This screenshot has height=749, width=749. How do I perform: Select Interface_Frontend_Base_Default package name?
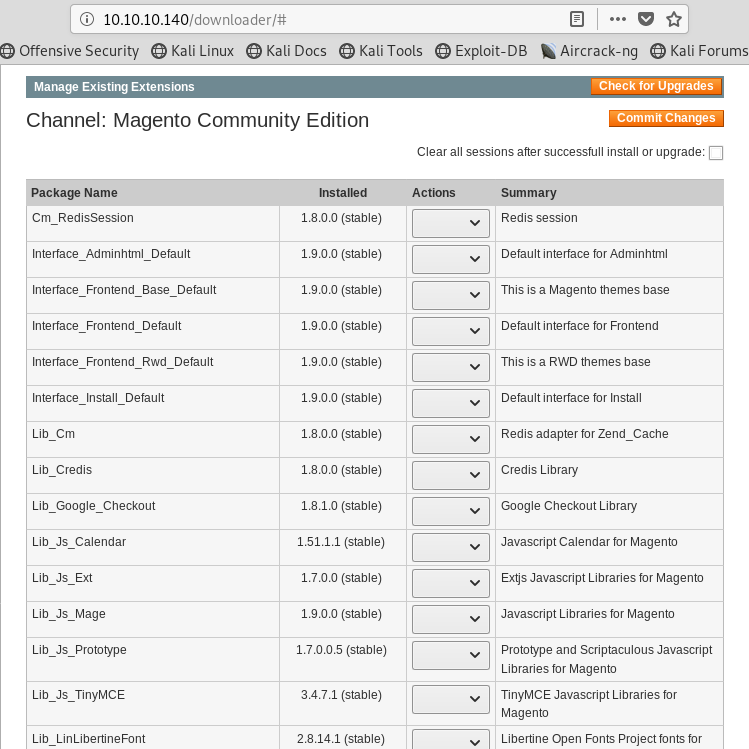(x=124, y=290)
